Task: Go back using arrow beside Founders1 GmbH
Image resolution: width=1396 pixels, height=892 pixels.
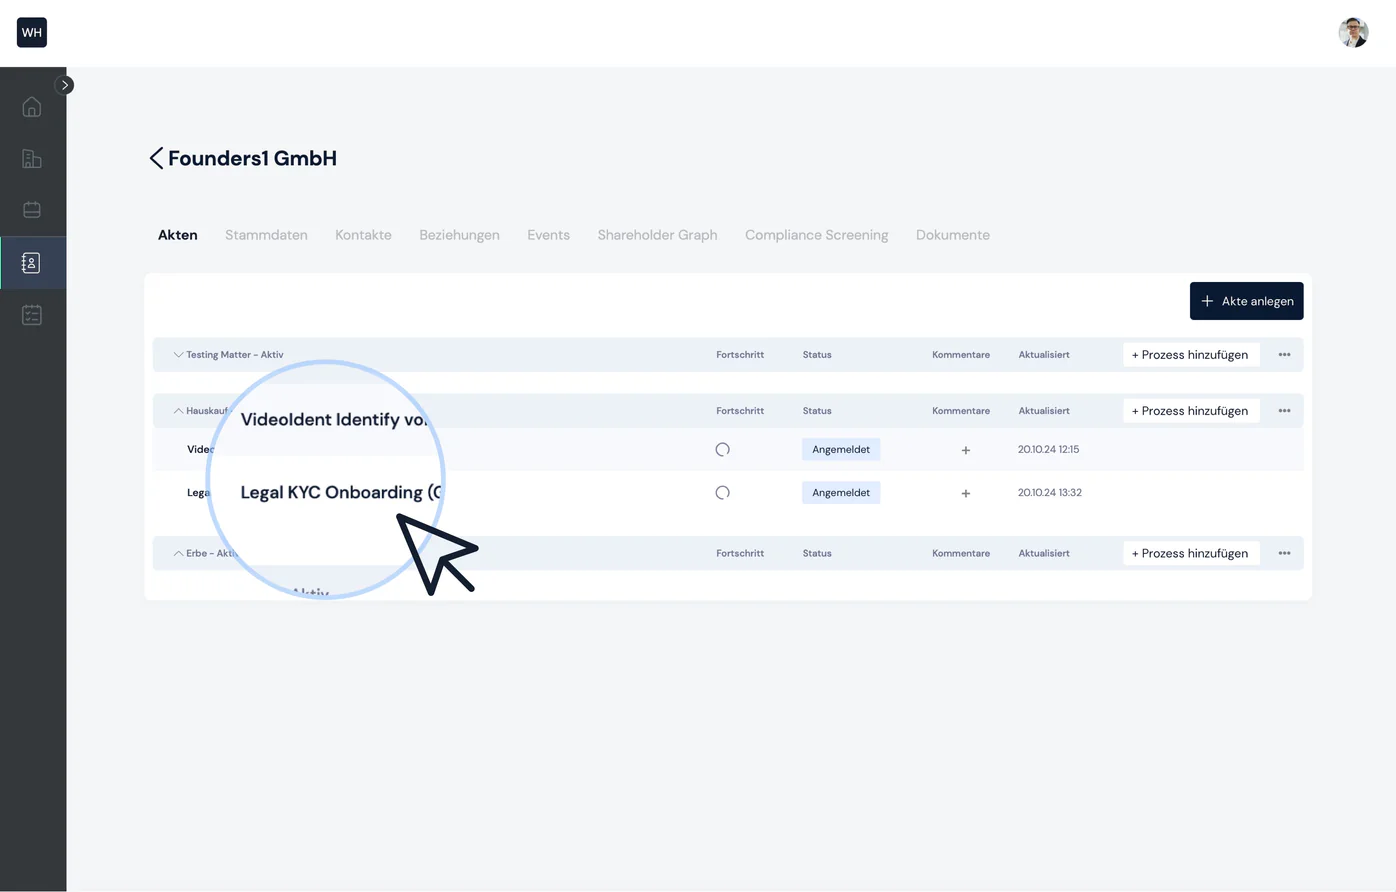Action: 156,158
